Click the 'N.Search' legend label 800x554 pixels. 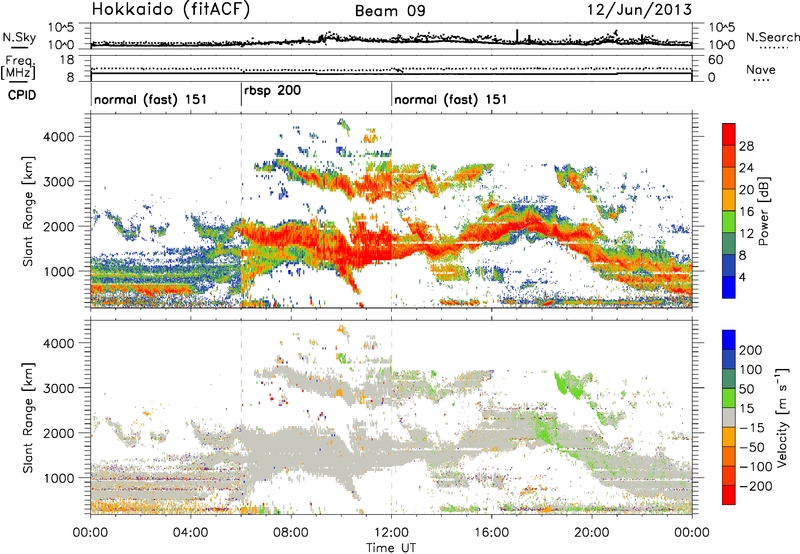coord(772,37)
